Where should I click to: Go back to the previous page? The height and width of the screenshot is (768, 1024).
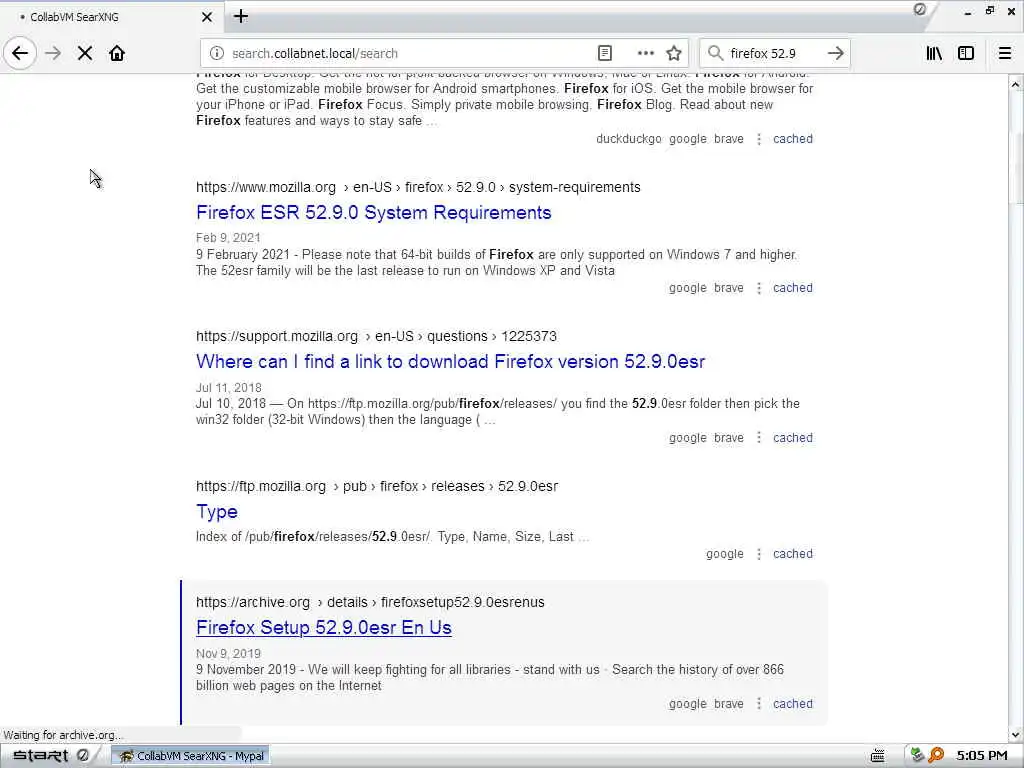coord(20,53)
